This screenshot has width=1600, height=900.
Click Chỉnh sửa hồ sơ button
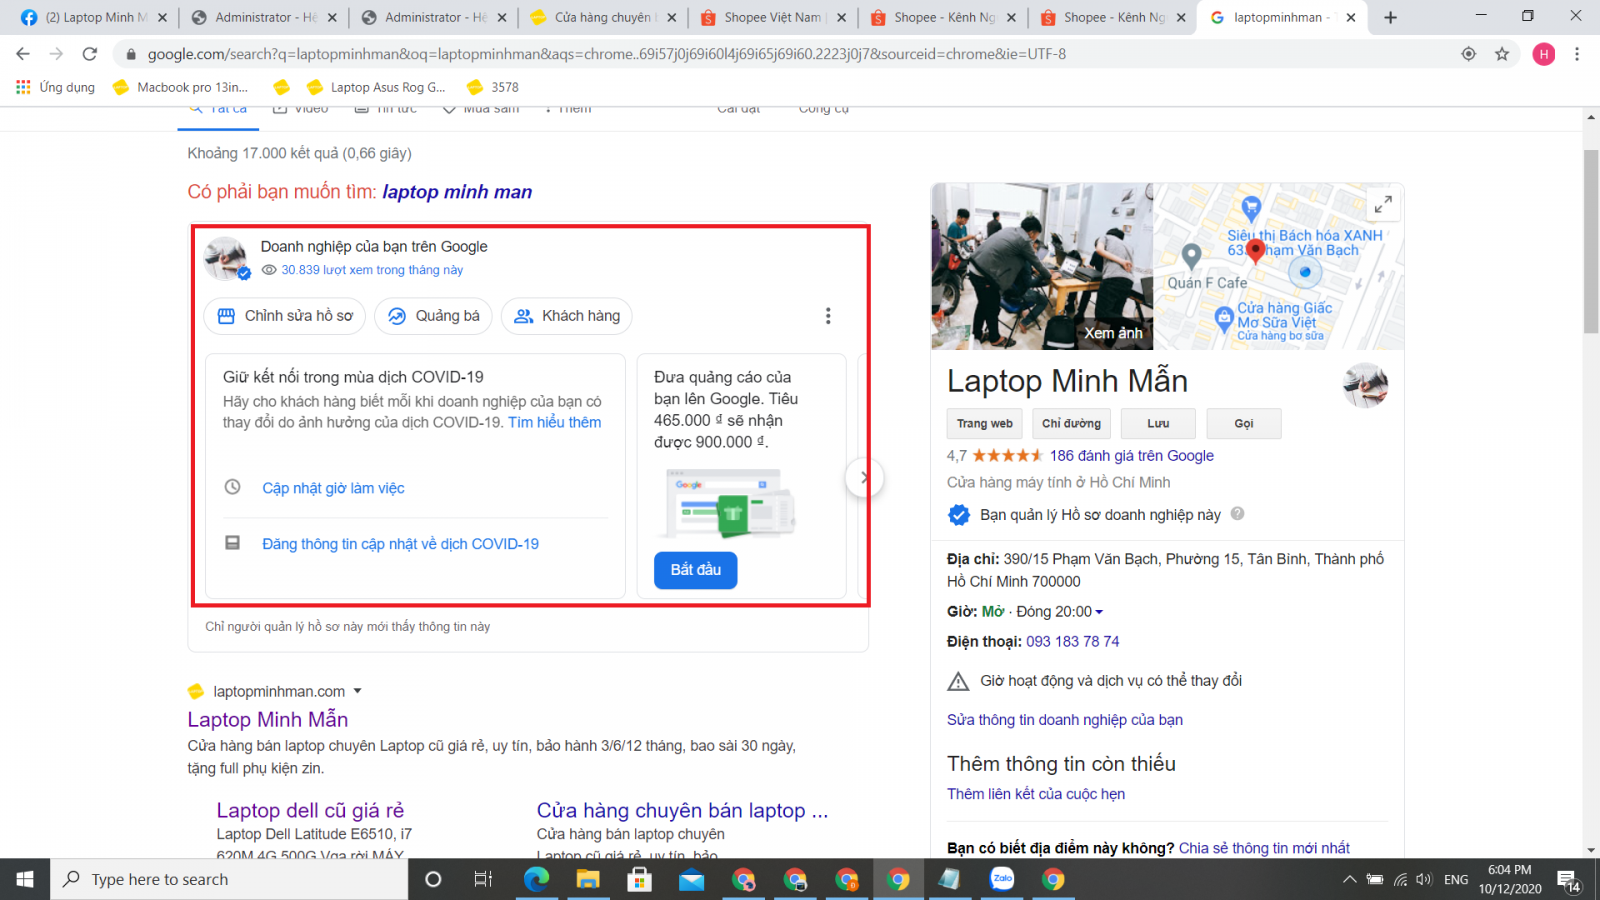point(283,316)
